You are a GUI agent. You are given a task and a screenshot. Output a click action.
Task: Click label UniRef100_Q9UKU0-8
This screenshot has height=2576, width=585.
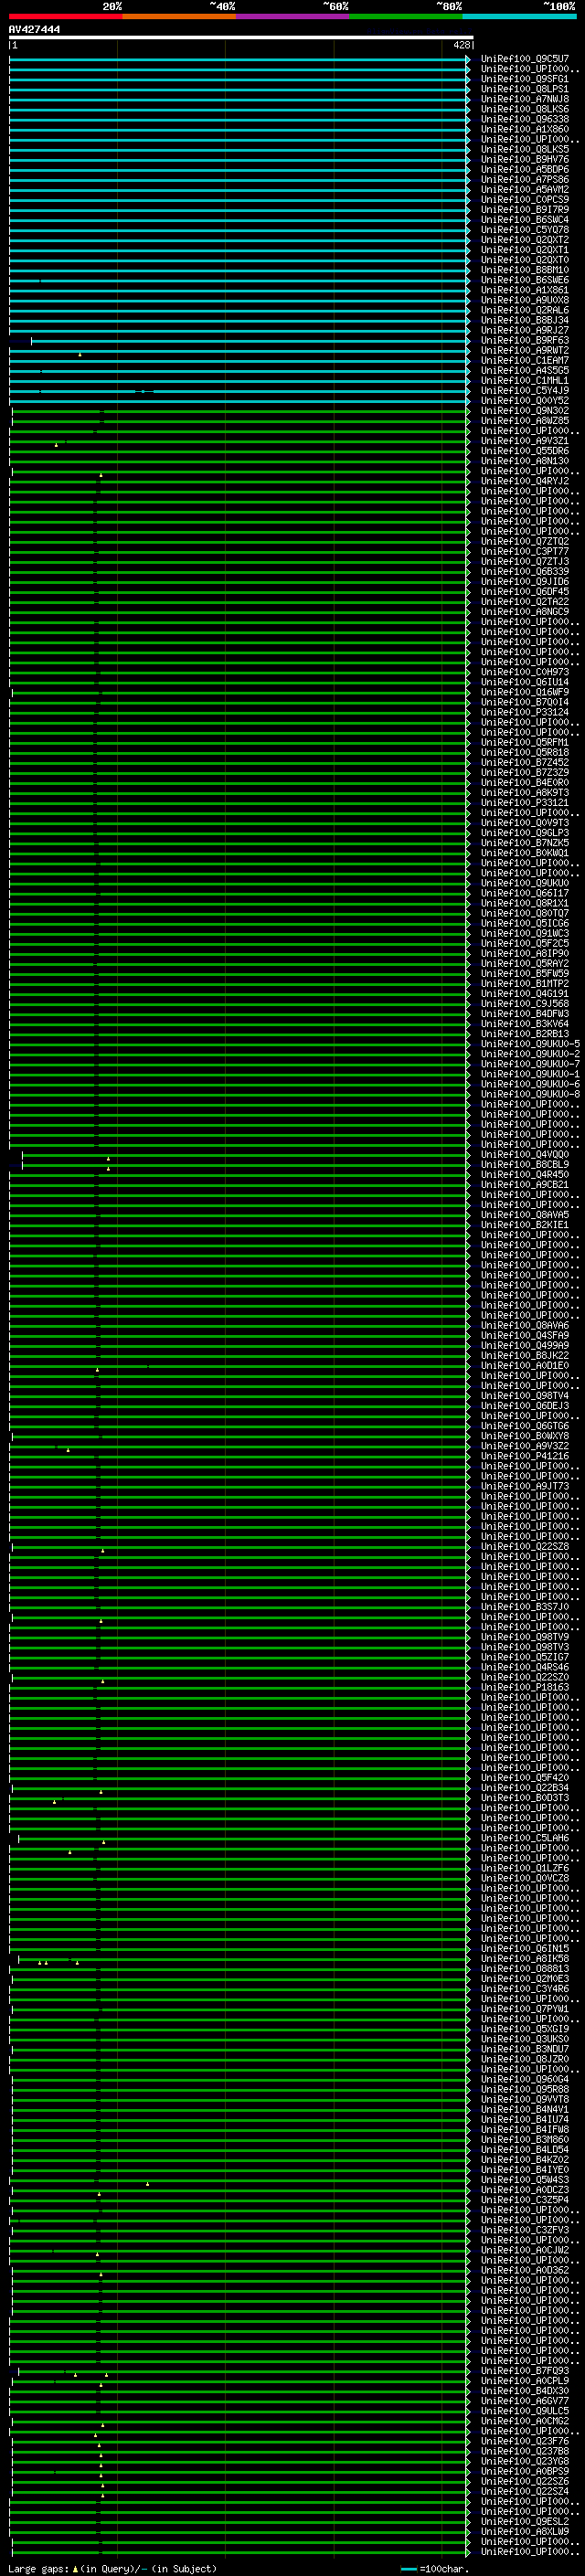pos(530,1094)
